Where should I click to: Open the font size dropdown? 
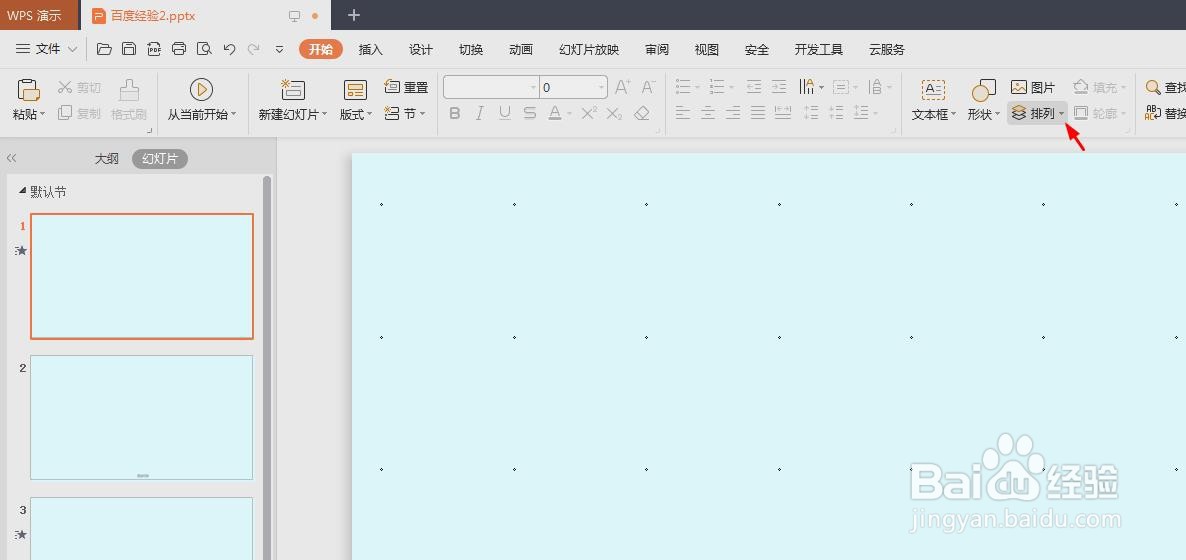click(x=601, y=88)
